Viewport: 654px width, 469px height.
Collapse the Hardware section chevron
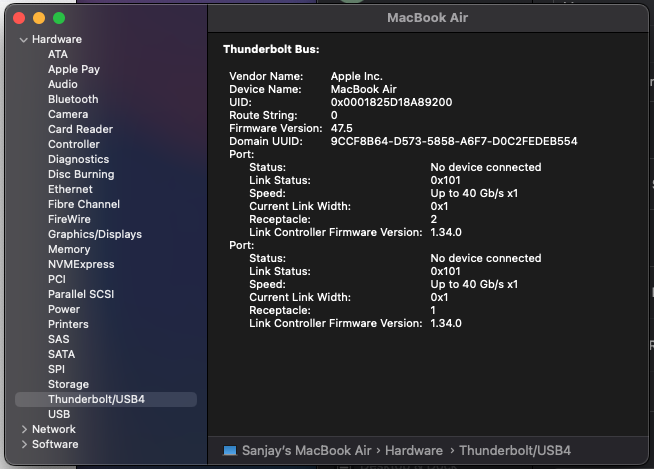23,40
